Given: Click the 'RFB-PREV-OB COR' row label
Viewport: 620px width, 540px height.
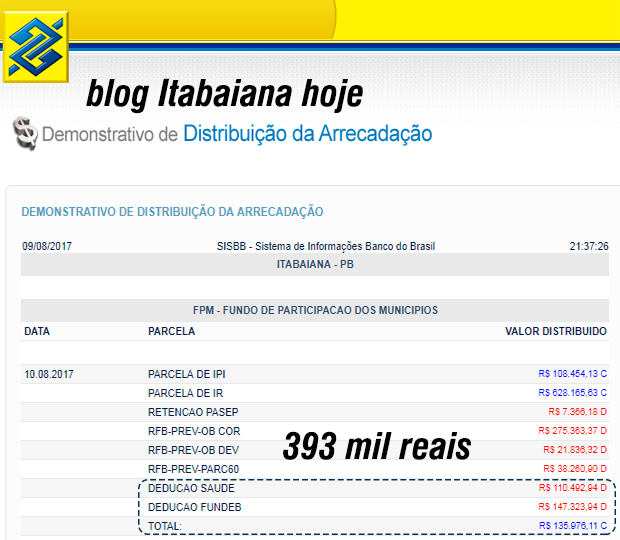Looking at the screenshot, I should tap(194, 431).
